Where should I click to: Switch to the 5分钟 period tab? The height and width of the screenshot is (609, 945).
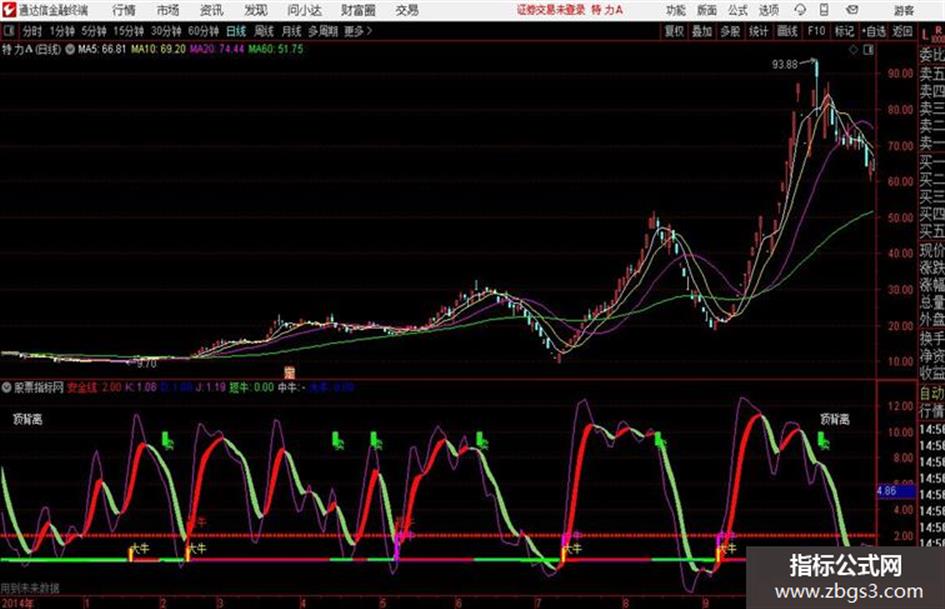tap(94, 31)
